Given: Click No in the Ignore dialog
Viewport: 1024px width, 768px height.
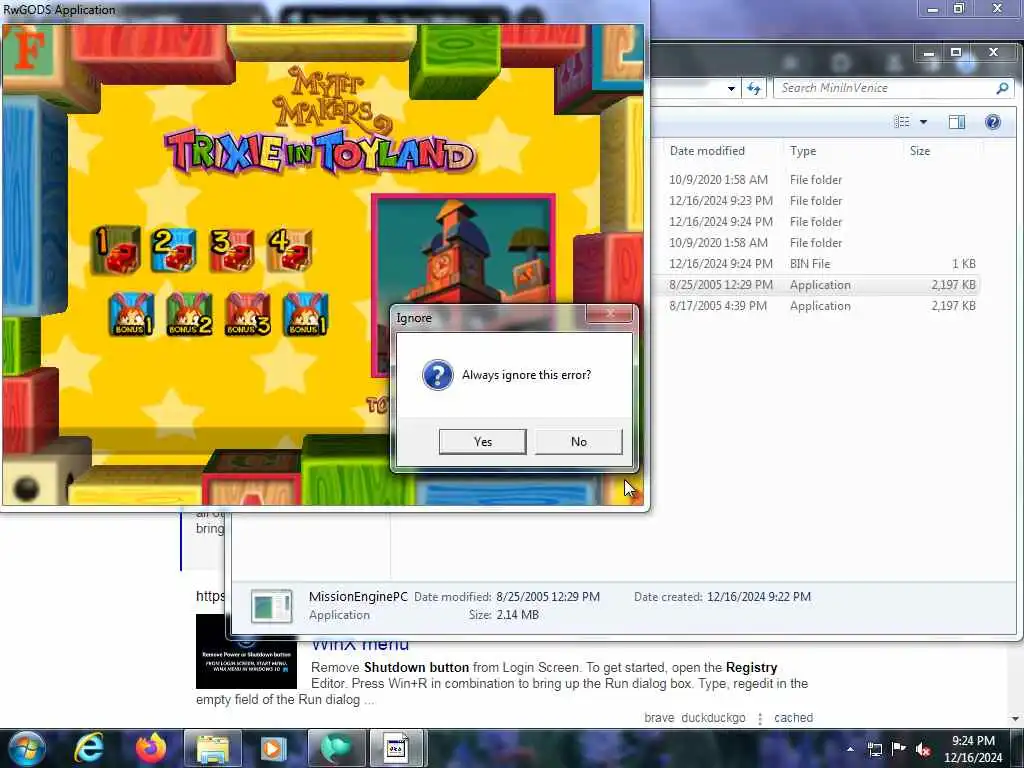Looking at the screenshot, I should click(579, 441).
